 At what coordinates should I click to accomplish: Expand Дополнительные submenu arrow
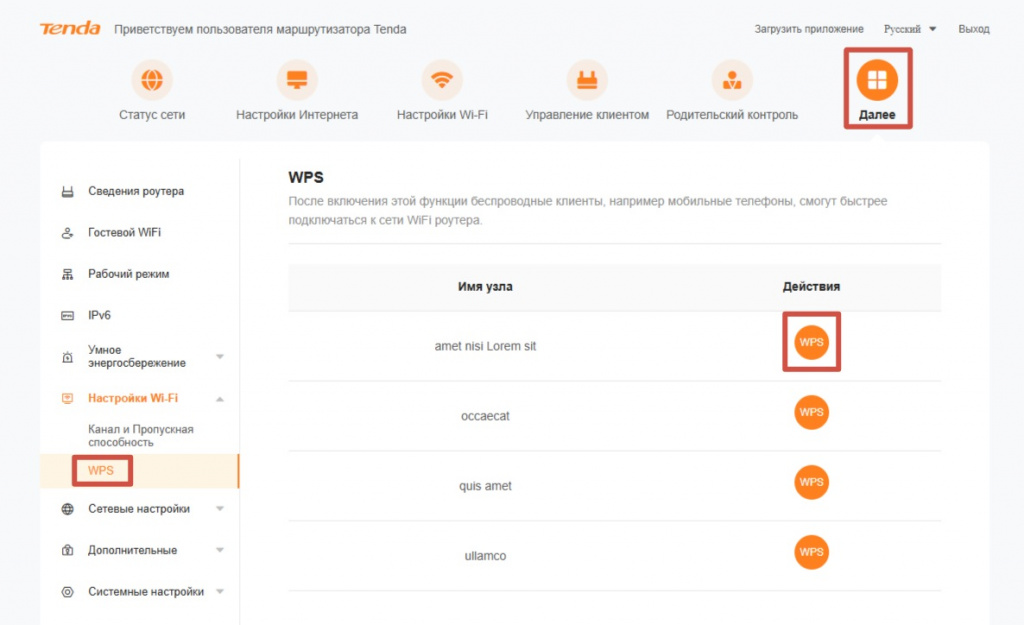click(x=220, y=550)
